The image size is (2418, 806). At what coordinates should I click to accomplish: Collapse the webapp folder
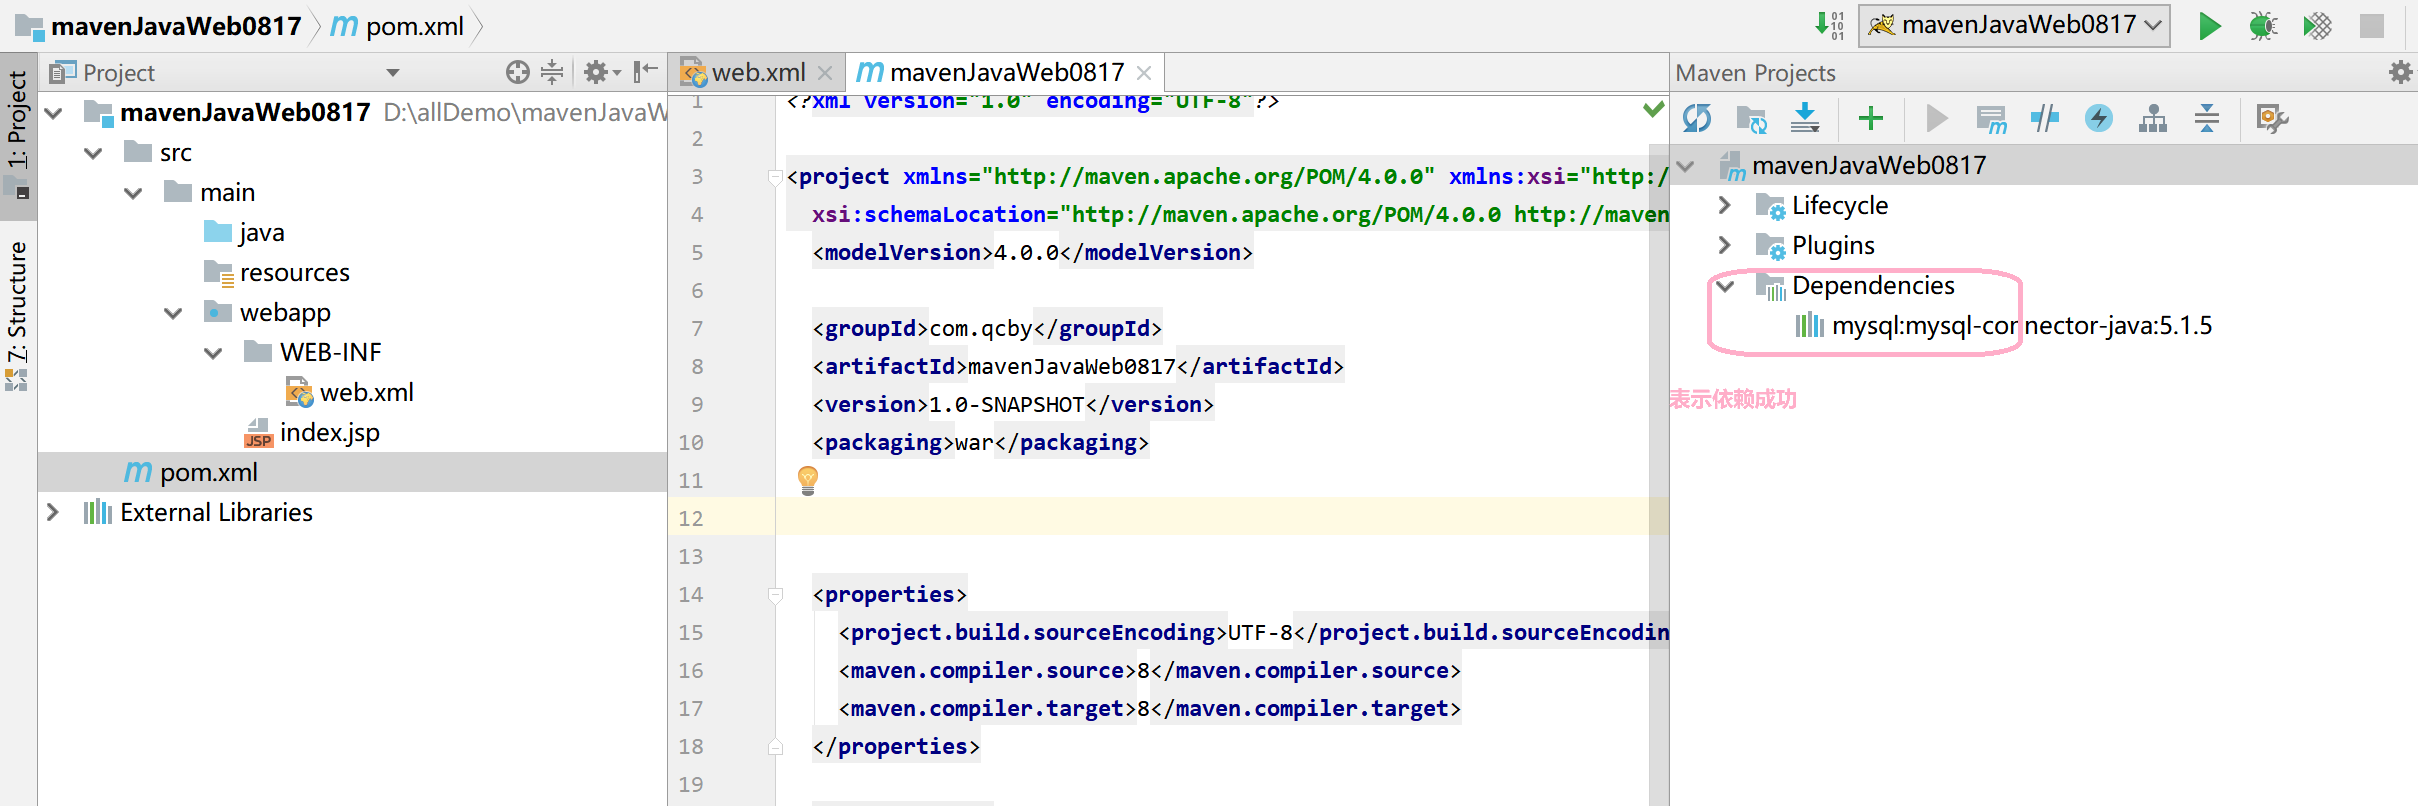(x=173, y=313)
